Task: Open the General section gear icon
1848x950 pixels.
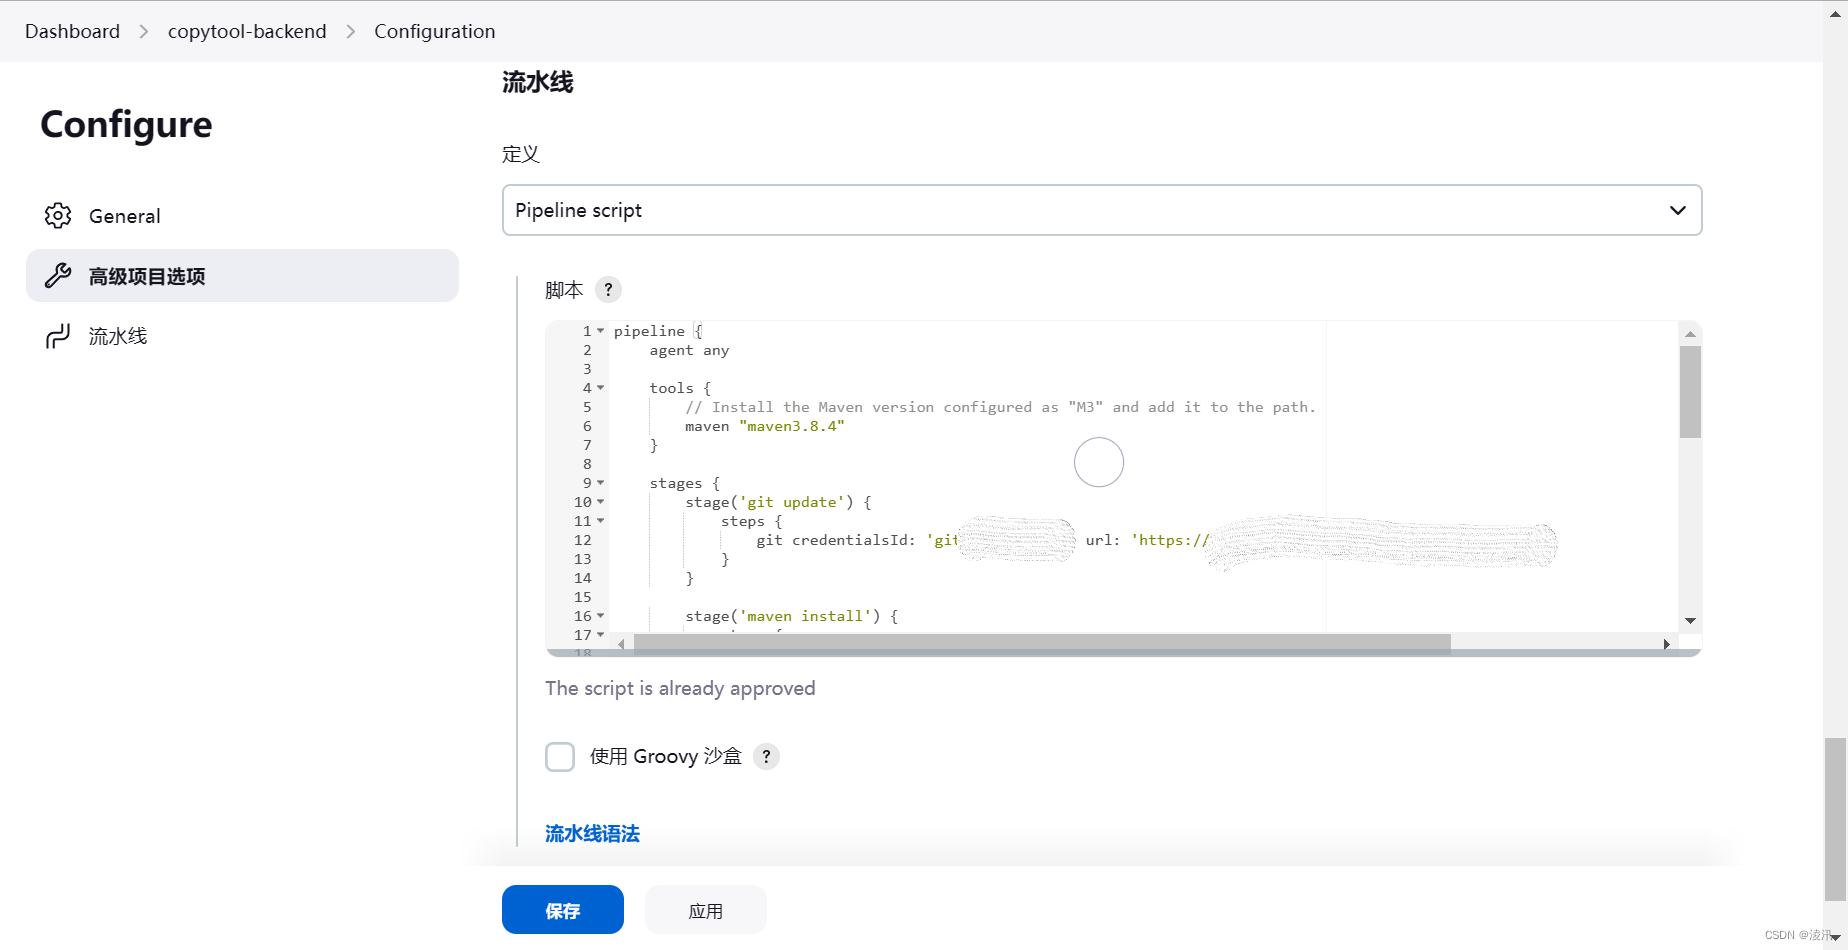Action: click(x=58, y=216)
